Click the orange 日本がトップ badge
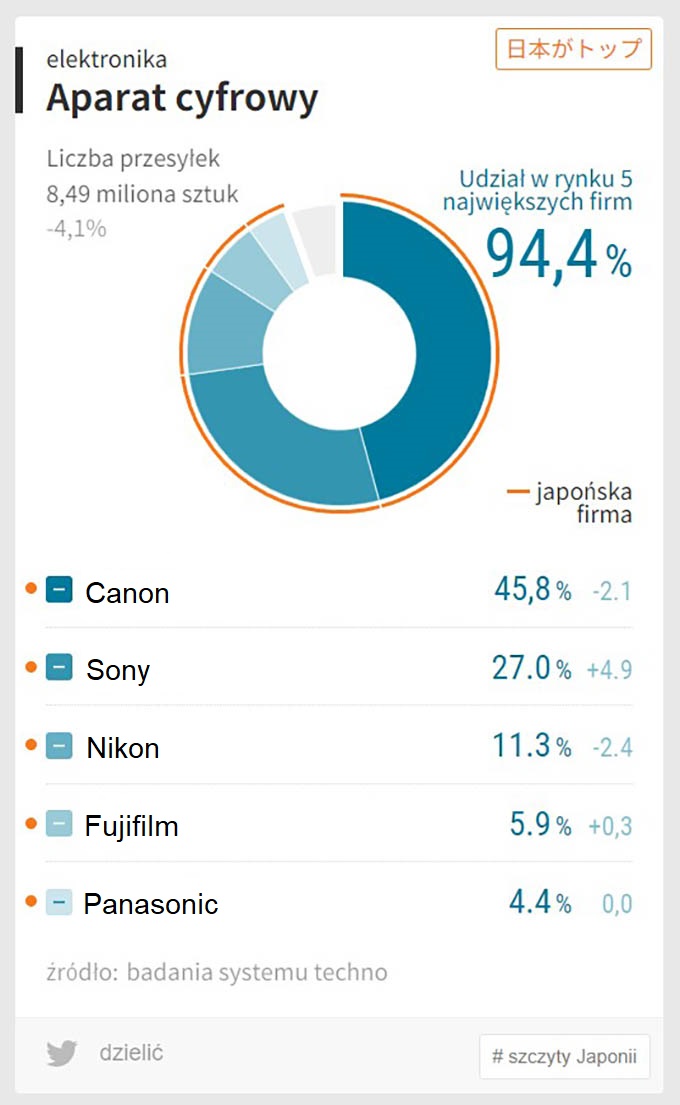This screenshot has width=680, height=1105. click(x=574, y=49)
